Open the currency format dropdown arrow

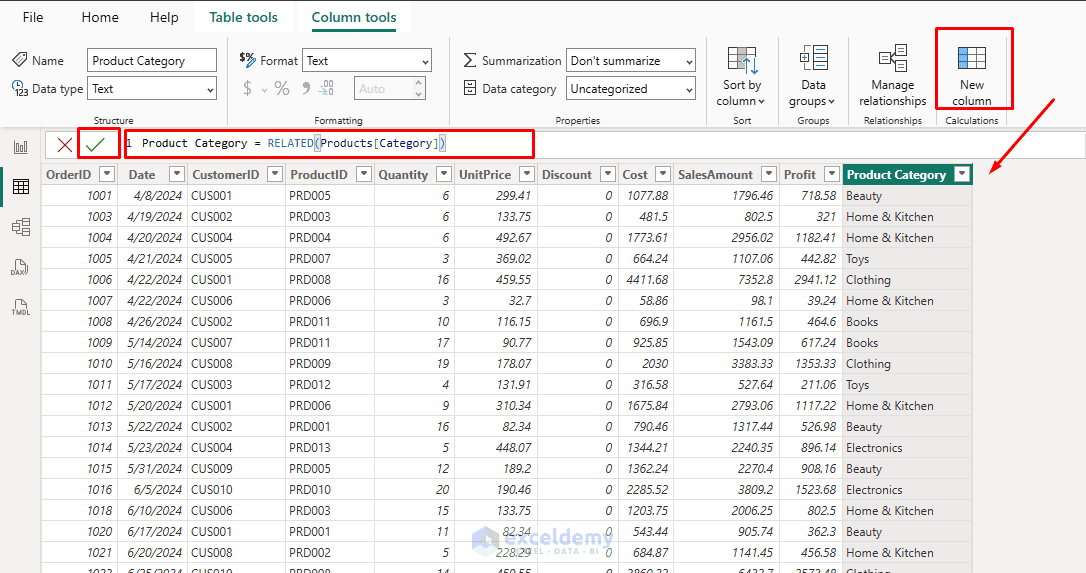(x=264, y=90)
